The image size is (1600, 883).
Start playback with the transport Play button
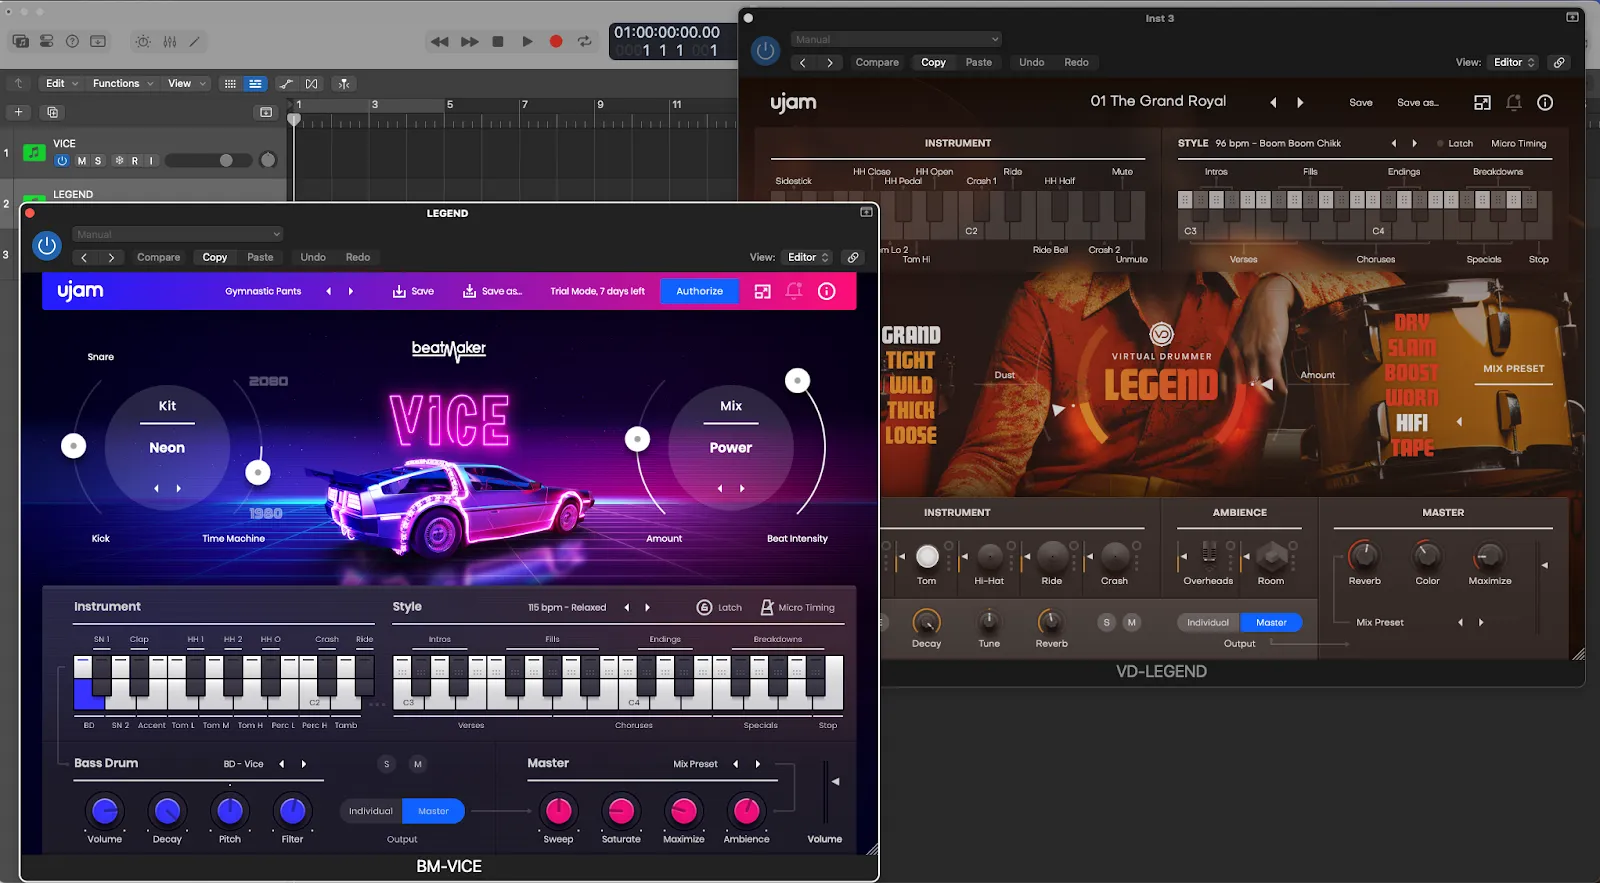coord(527,41)
